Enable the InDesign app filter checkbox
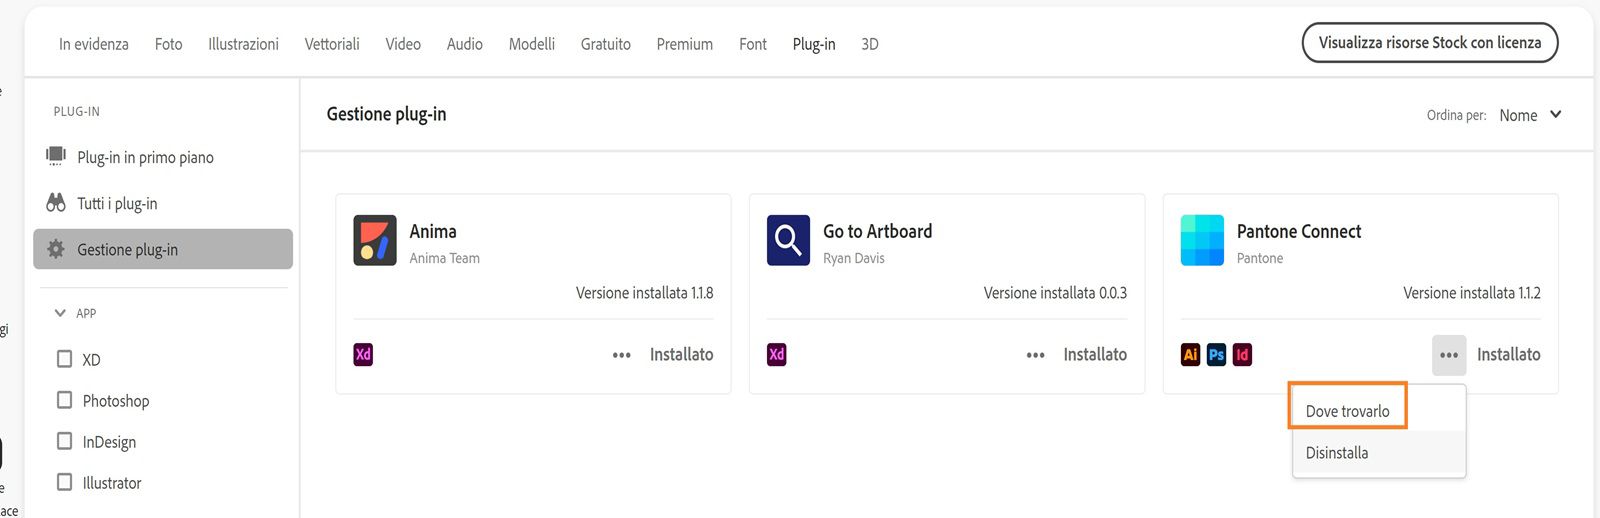Screen dimensions: 1600x518 point(65,441)
